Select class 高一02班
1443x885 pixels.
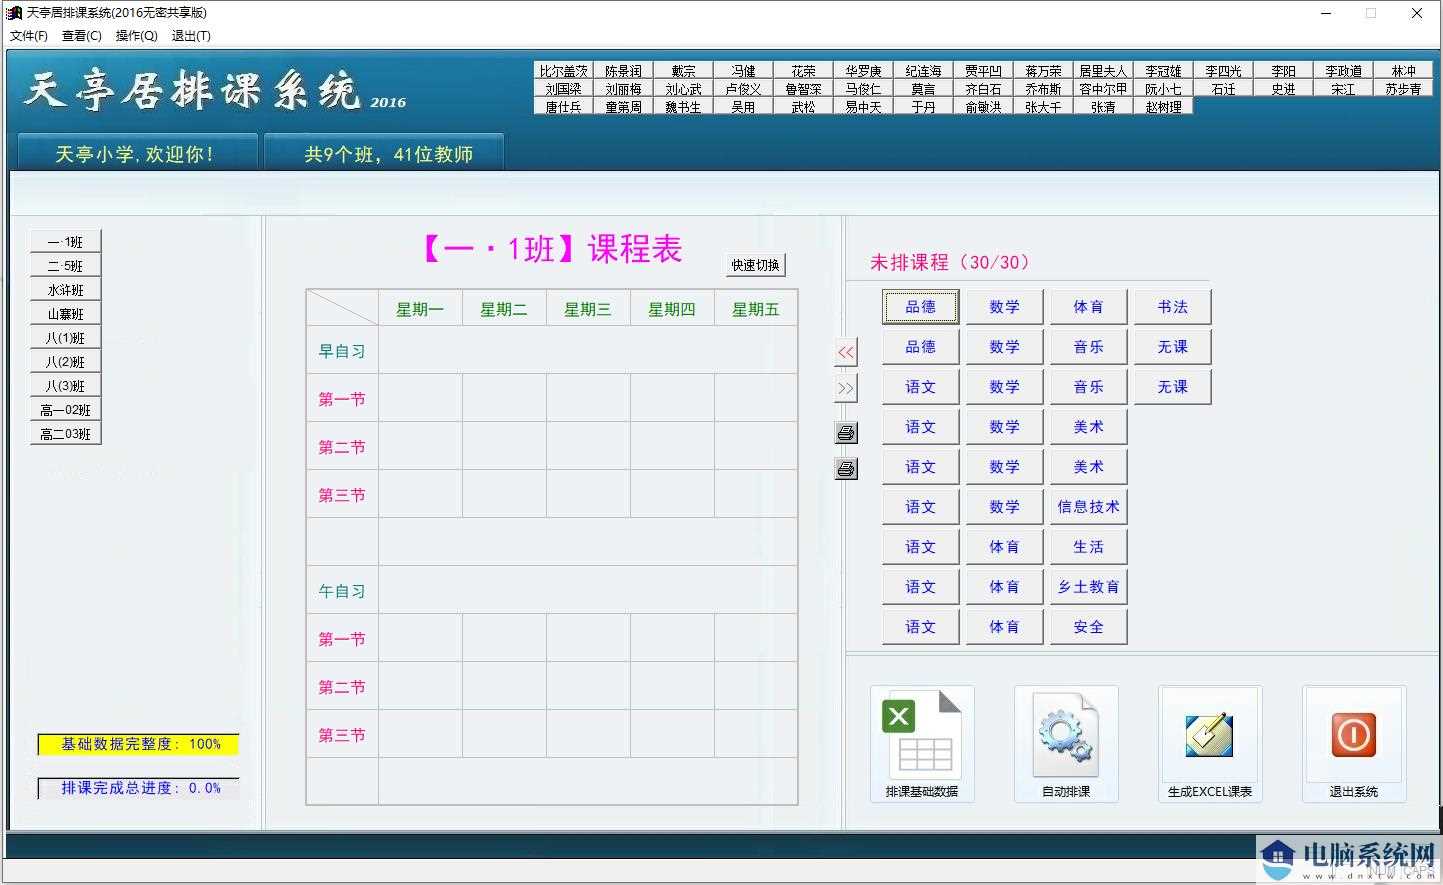tap(66, 410)
